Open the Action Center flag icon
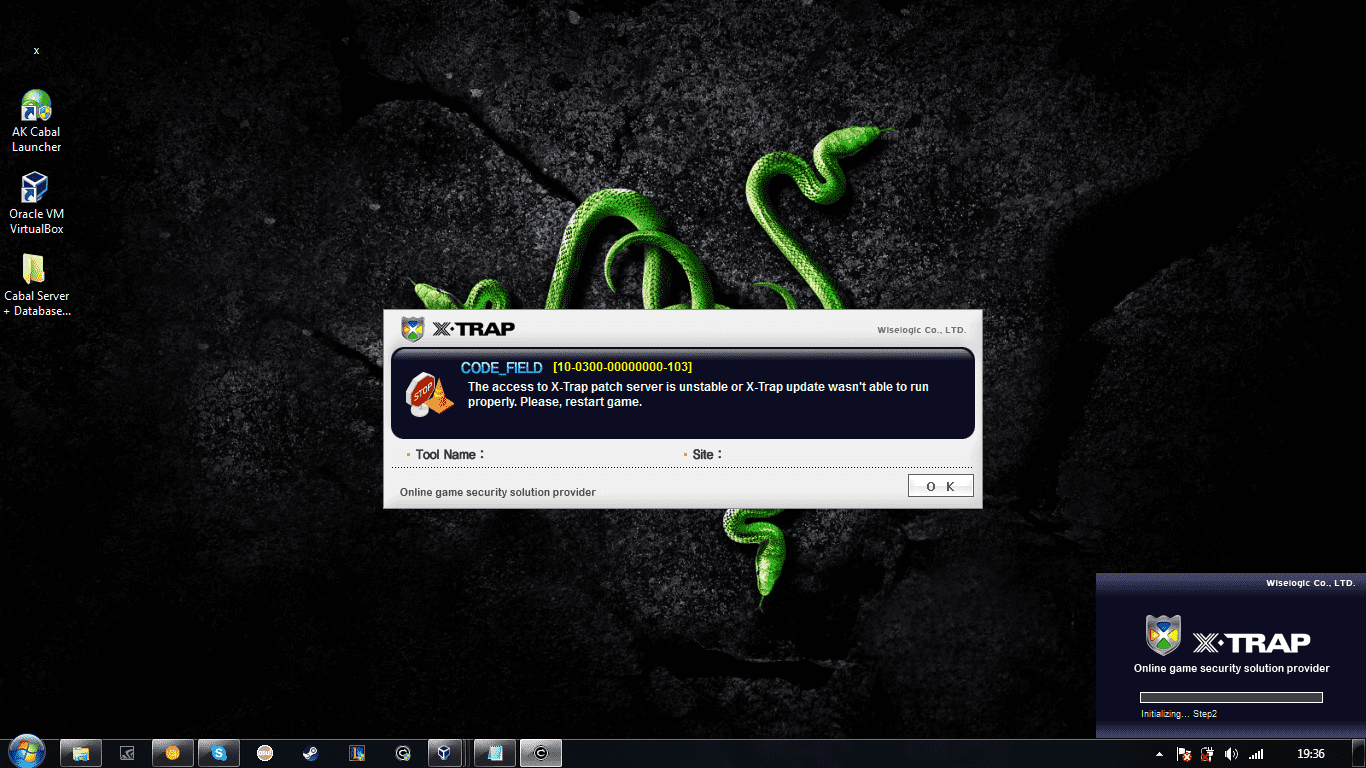1366x768 pixels. pos(1184,754)
